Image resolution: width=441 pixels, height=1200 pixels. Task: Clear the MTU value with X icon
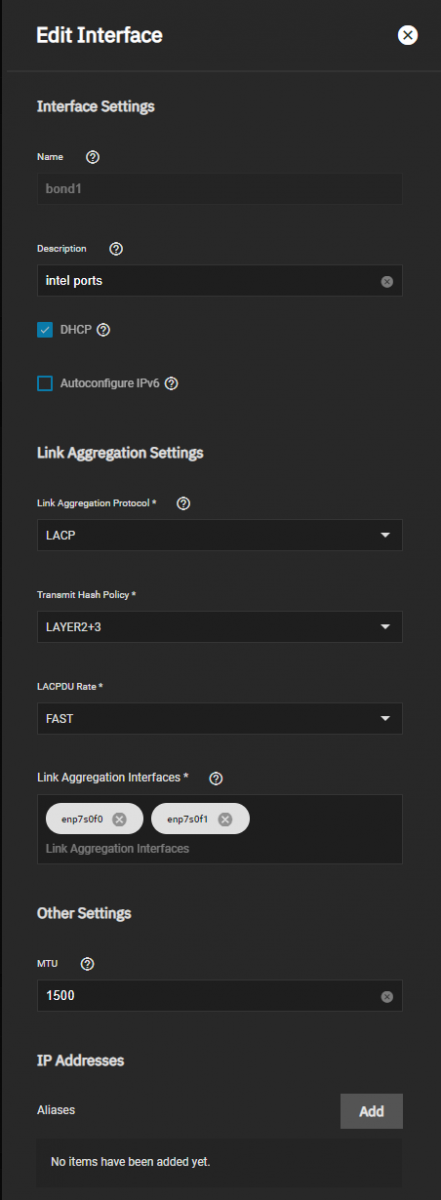(x=387, y=997)
